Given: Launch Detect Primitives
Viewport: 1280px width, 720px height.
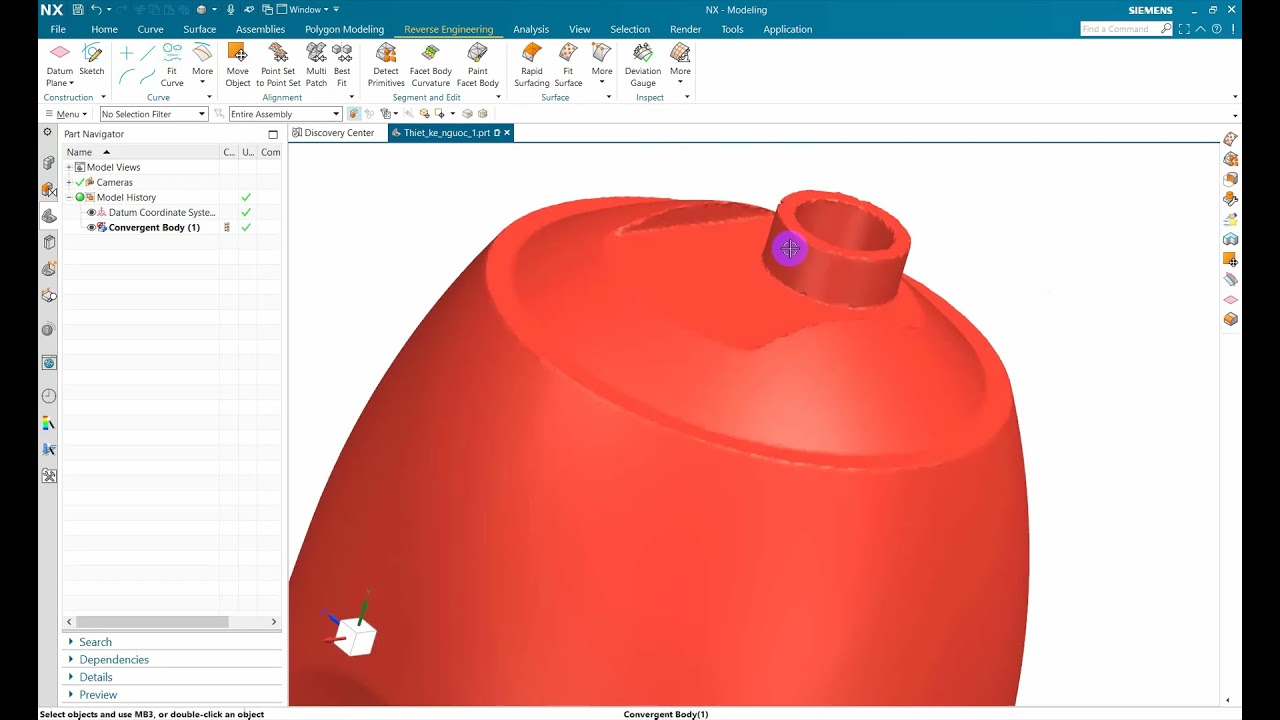Looking at the screenshot, I should 386,64.
